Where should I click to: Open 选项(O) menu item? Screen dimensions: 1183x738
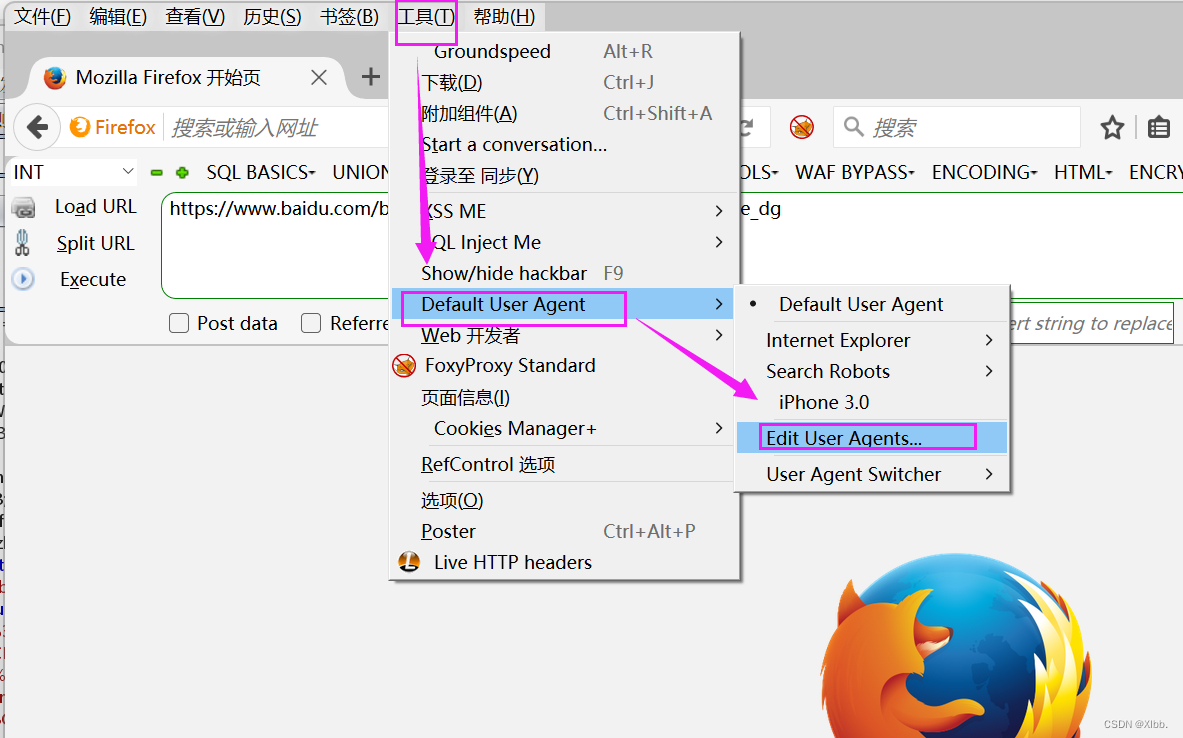564,500
